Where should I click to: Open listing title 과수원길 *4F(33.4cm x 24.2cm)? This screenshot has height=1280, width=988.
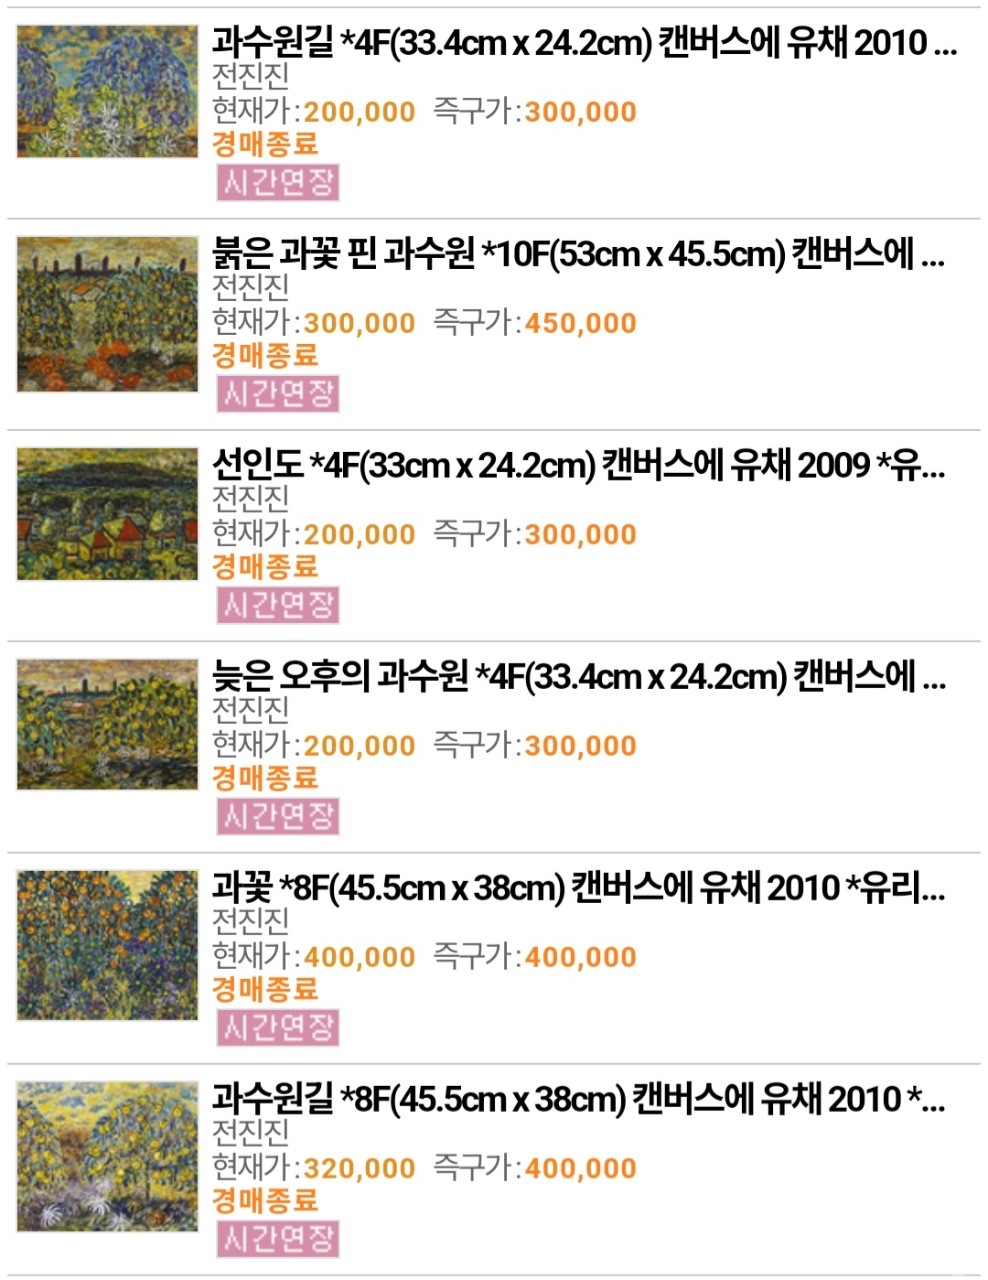tap(584, 44)
